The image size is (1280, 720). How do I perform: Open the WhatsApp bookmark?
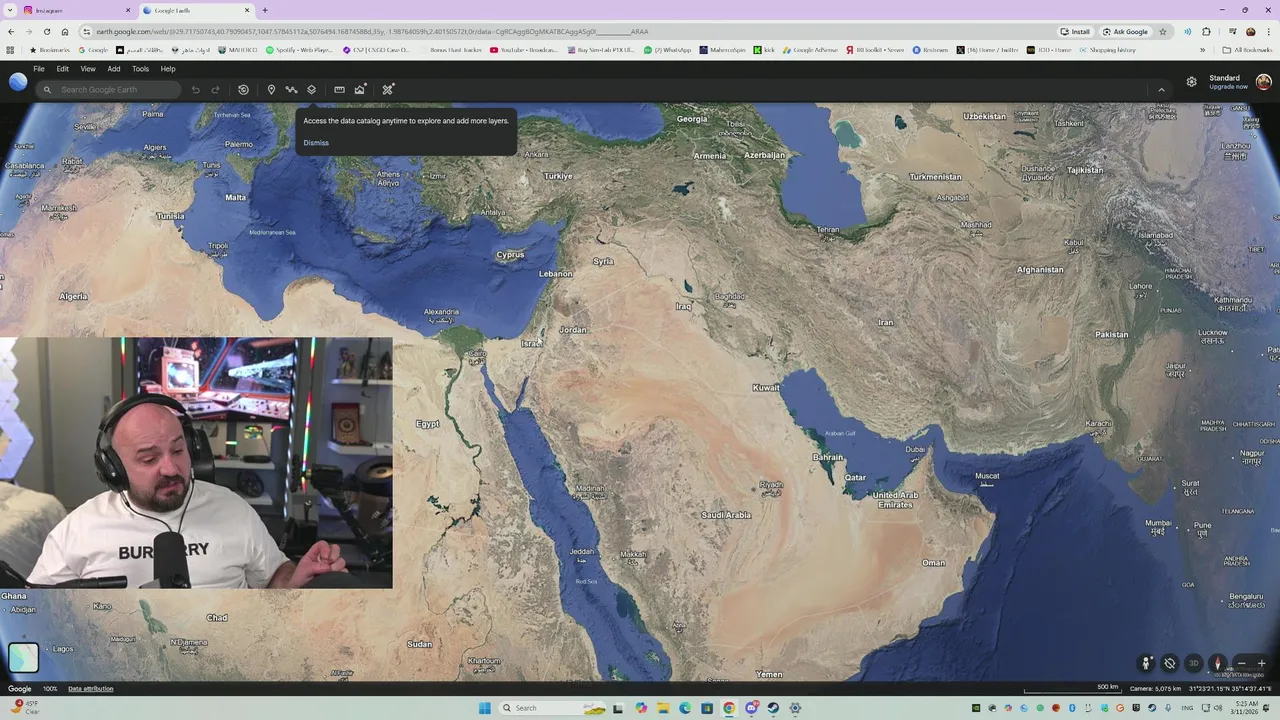click(x=668, y=49)
